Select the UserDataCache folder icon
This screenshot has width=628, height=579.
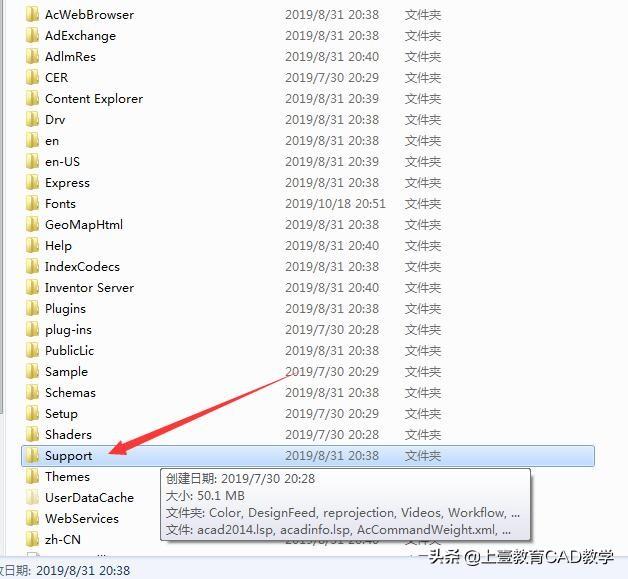pyautogui.click(x=32, y=497)
